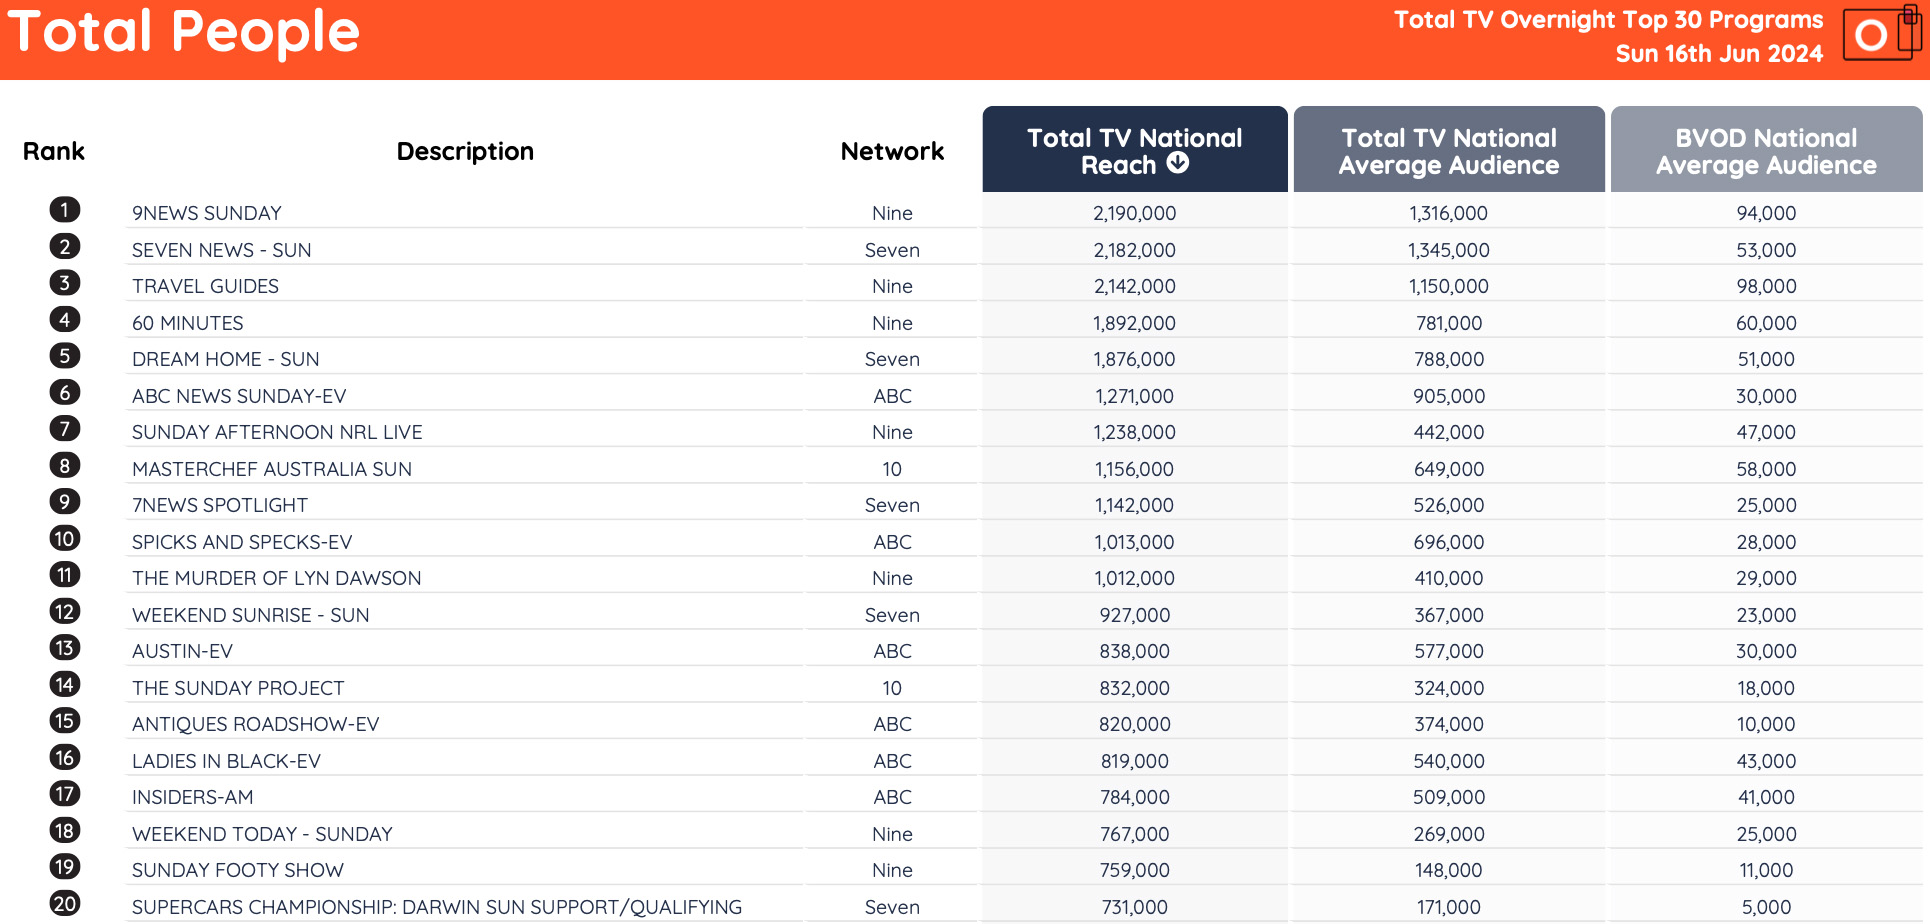Click reach value 2,182,000
Image resolution: width=1930 pixels, height=924 pixels.
1135,250
